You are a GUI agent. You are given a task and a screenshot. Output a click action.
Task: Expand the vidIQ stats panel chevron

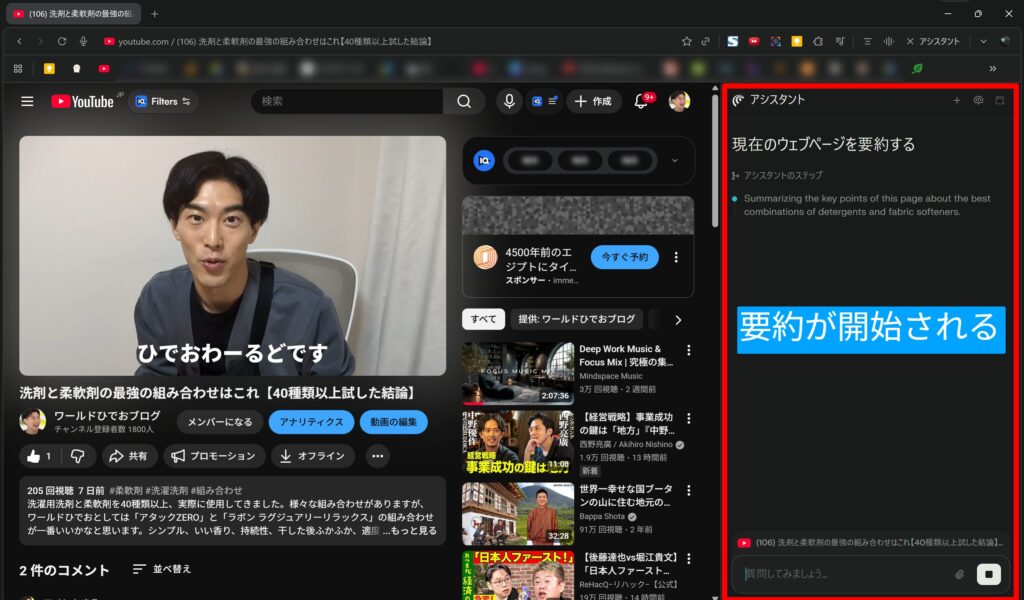tap(674, 160)
